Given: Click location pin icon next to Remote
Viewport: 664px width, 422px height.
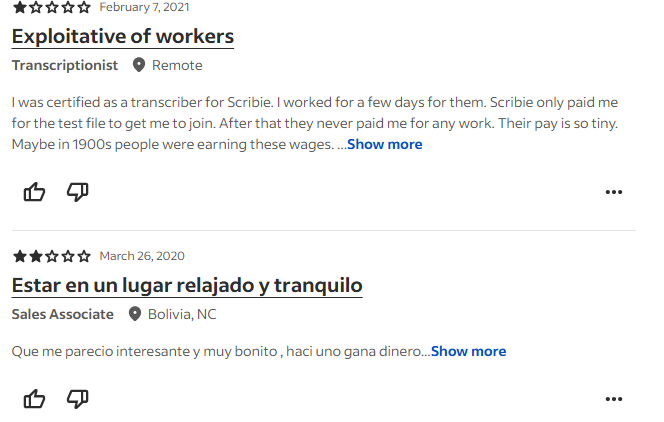Looking at the screenshot, I should [x=138, y=66].
